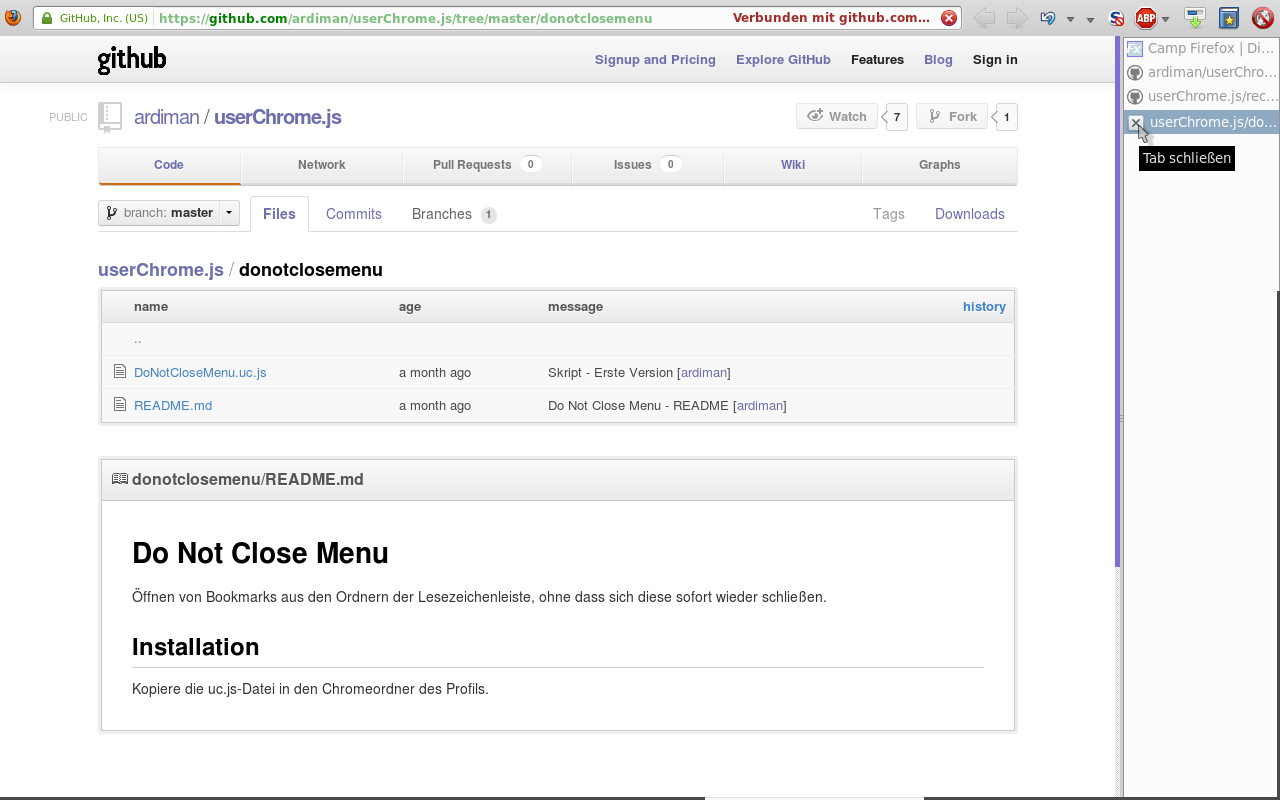
Task: Open the Wiki tab
Action: (793, 165)
